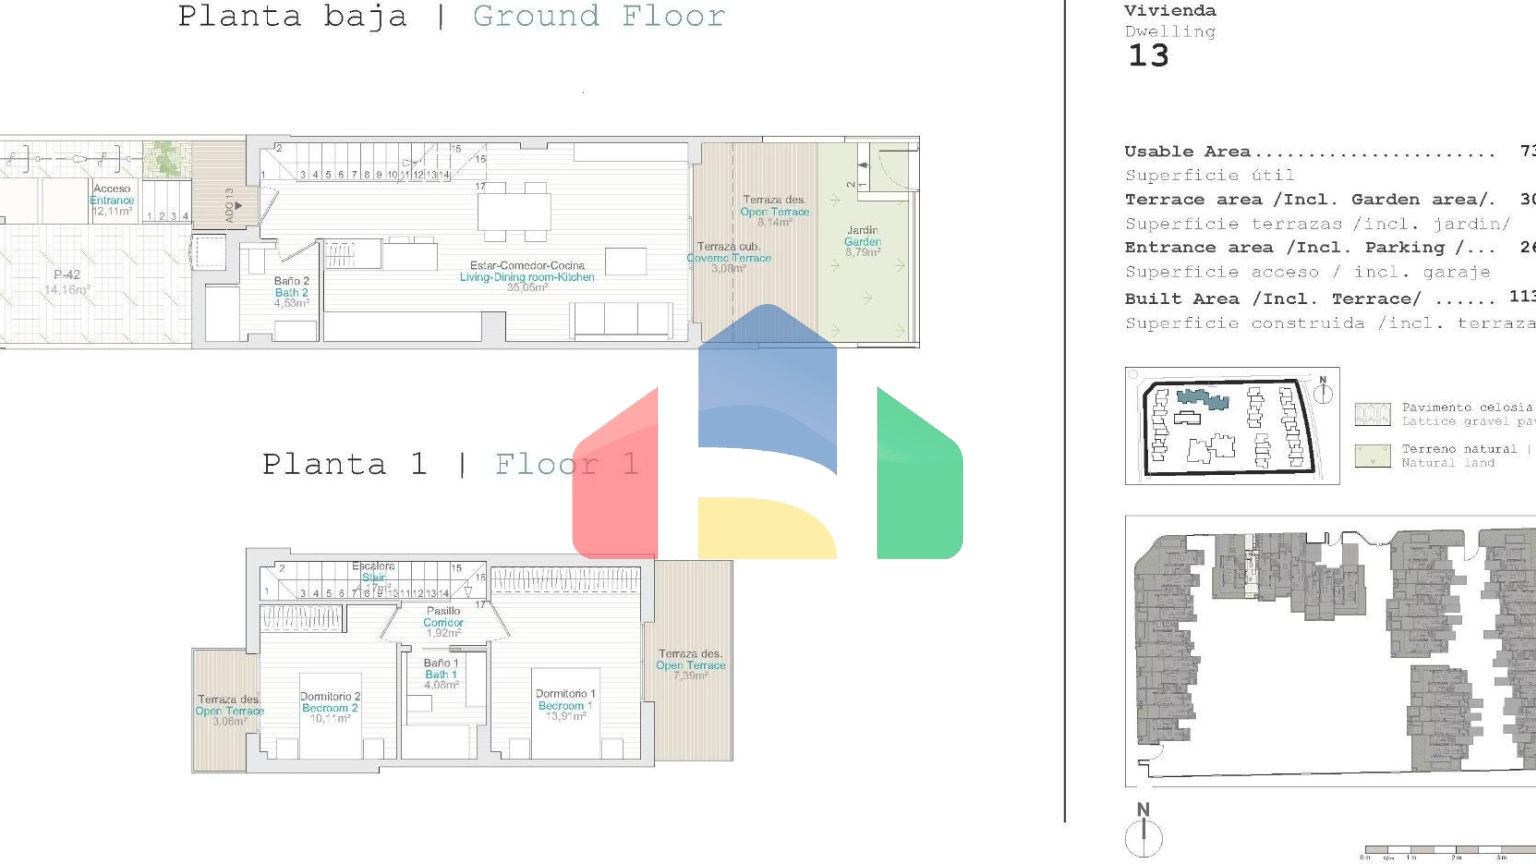Click the Dormitorio 1 bed symbol
The width and height of the screenshot is (1536, 864).
(x=565, y=712)
